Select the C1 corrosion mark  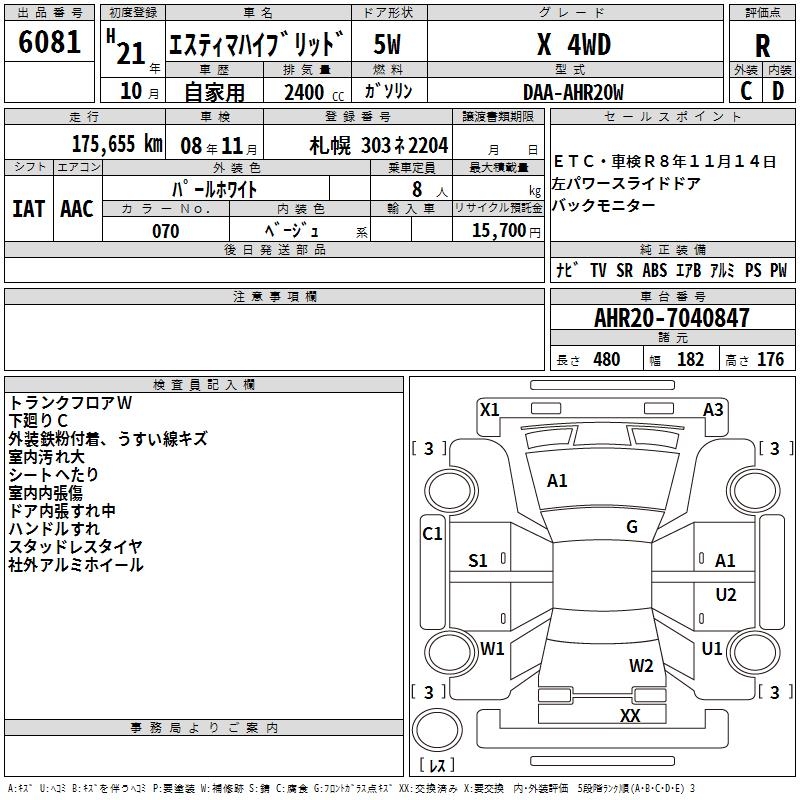433,534
